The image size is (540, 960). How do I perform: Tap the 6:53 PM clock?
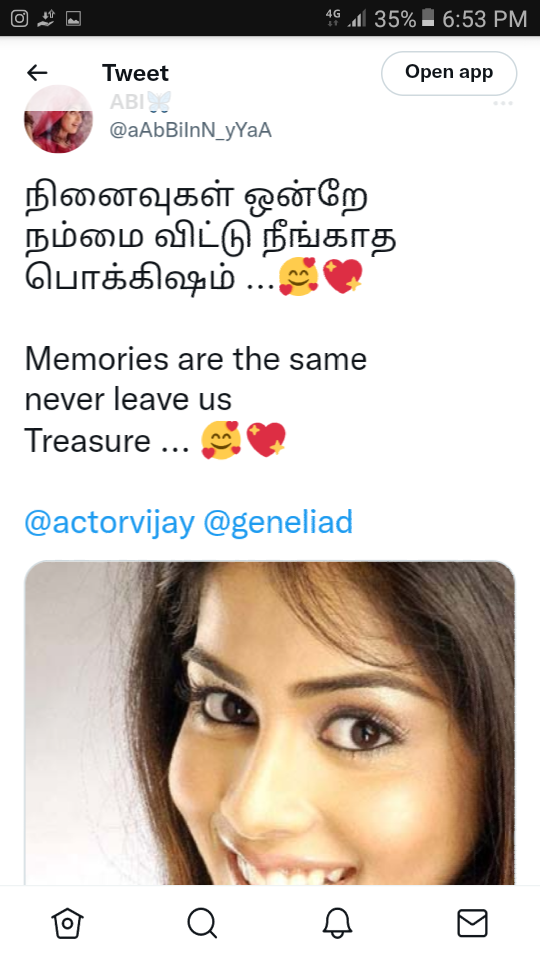484,19
